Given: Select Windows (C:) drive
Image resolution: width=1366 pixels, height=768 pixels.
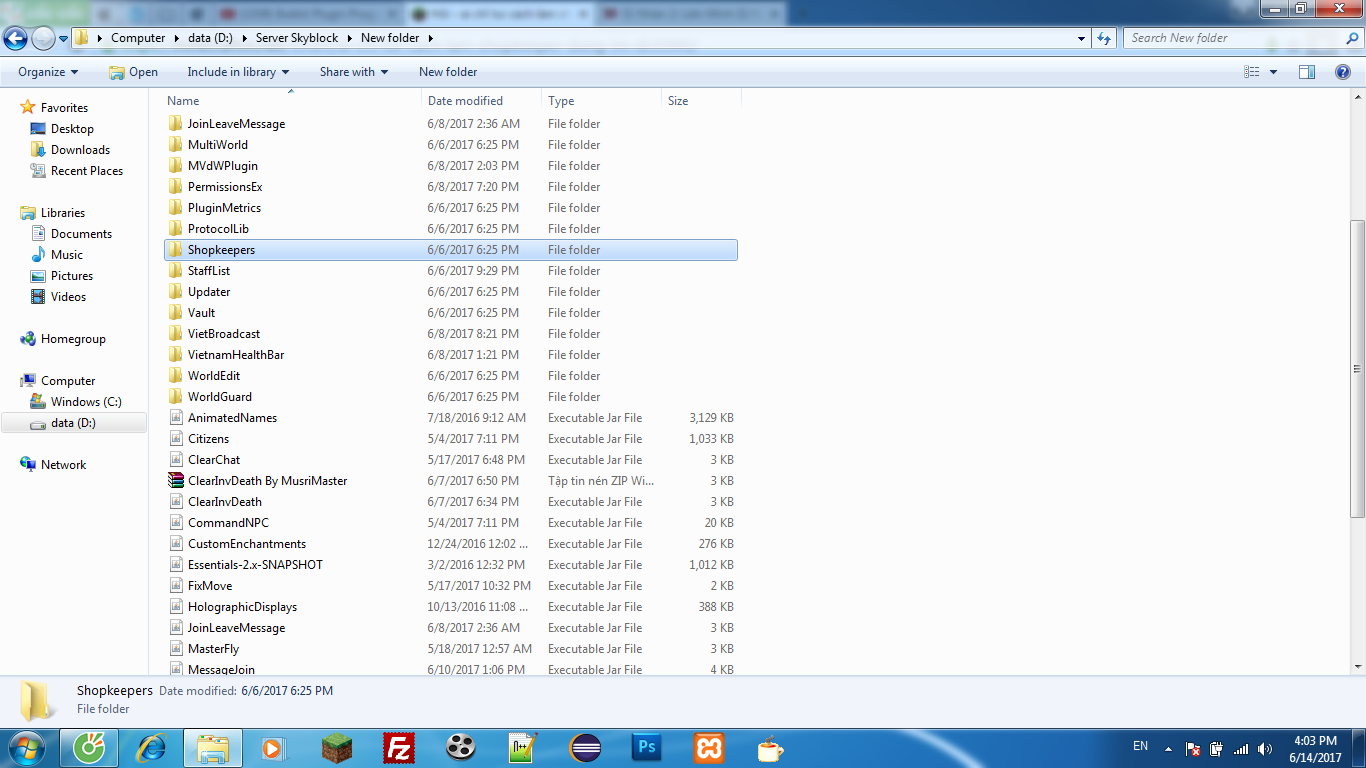Looking at the screenshot, I should tap(86, 402).
